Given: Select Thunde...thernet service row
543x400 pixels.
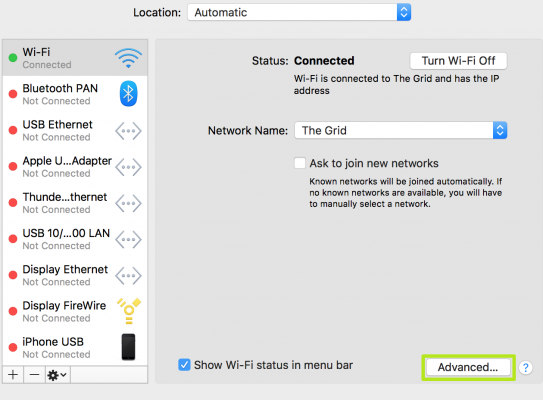Looking at the screenshot, I should pyautogui.click(x=75, y=203).
